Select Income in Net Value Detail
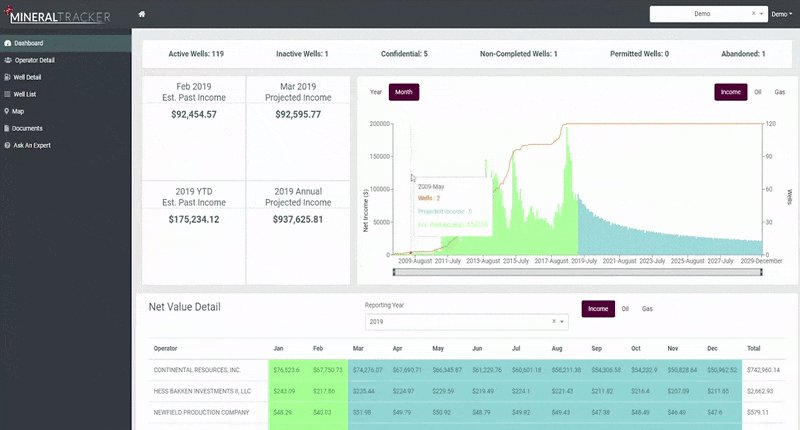Screen dimensions: 800x430 [598, 309]
